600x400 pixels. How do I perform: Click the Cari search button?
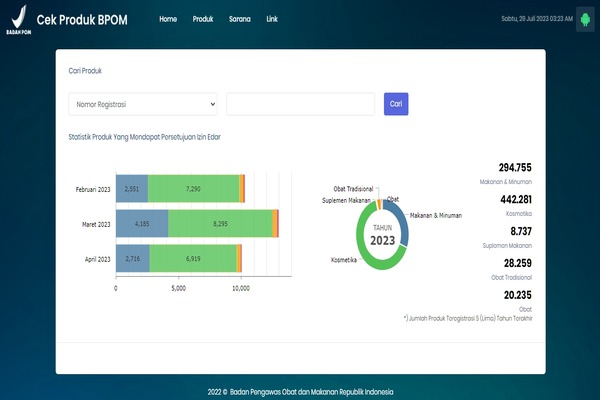point(396,104)
